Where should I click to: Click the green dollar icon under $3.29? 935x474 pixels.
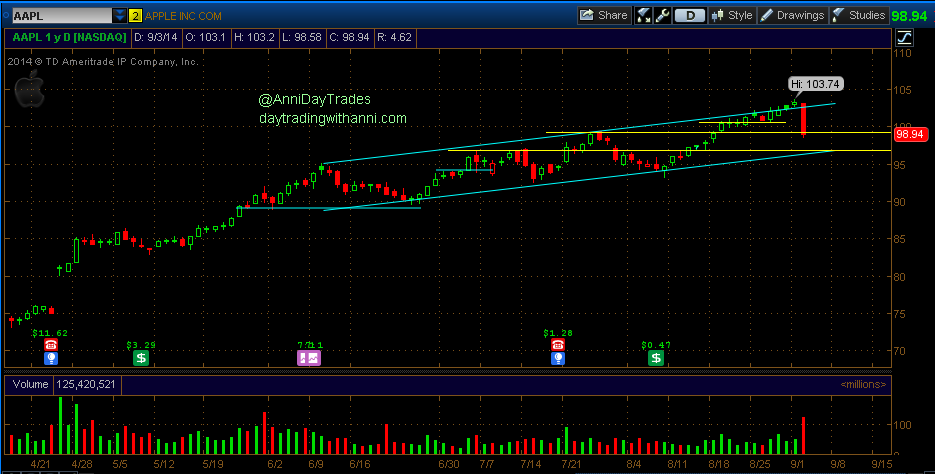[x=141, y=358]
